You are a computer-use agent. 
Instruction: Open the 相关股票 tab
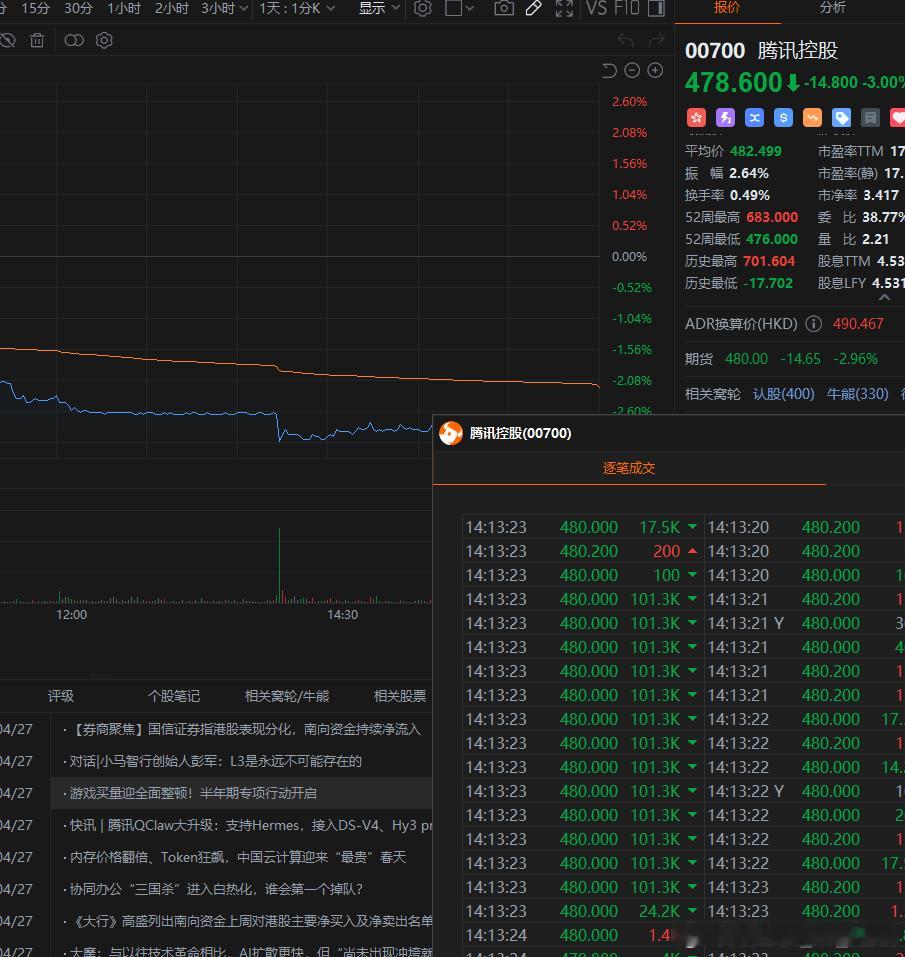tap(400, 696)
